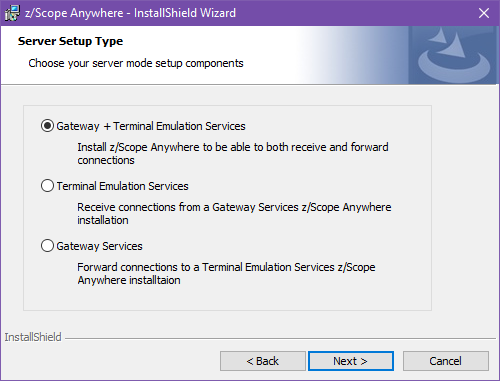
Task: Enable the Gateway Services radio option circle
Action: 47,246
